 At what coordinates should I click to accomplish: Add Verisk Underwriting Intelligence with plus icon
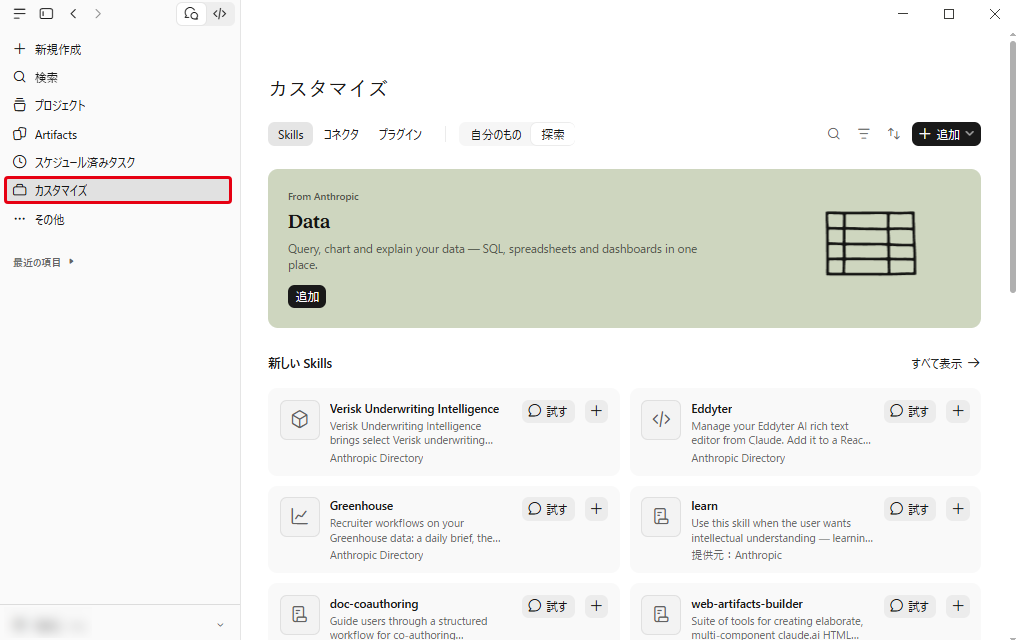596,411
